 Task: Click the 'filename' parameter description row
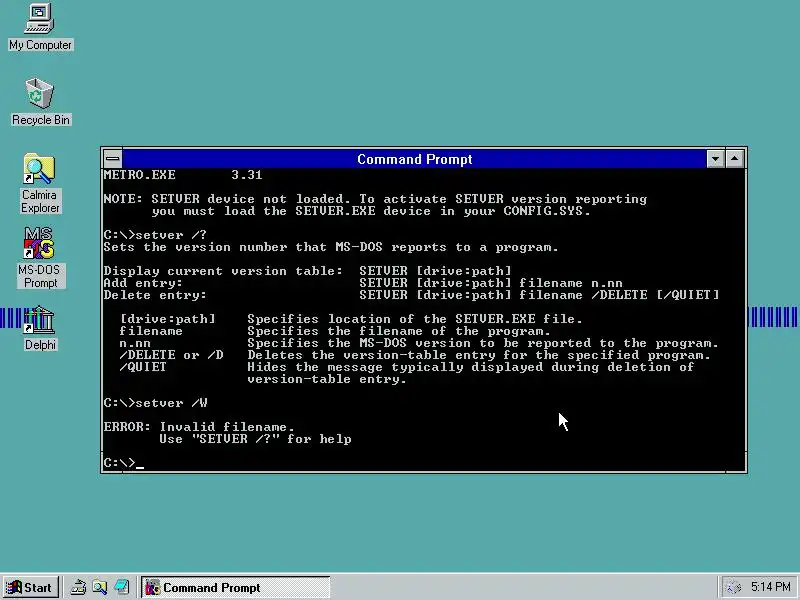pos(335,331)
